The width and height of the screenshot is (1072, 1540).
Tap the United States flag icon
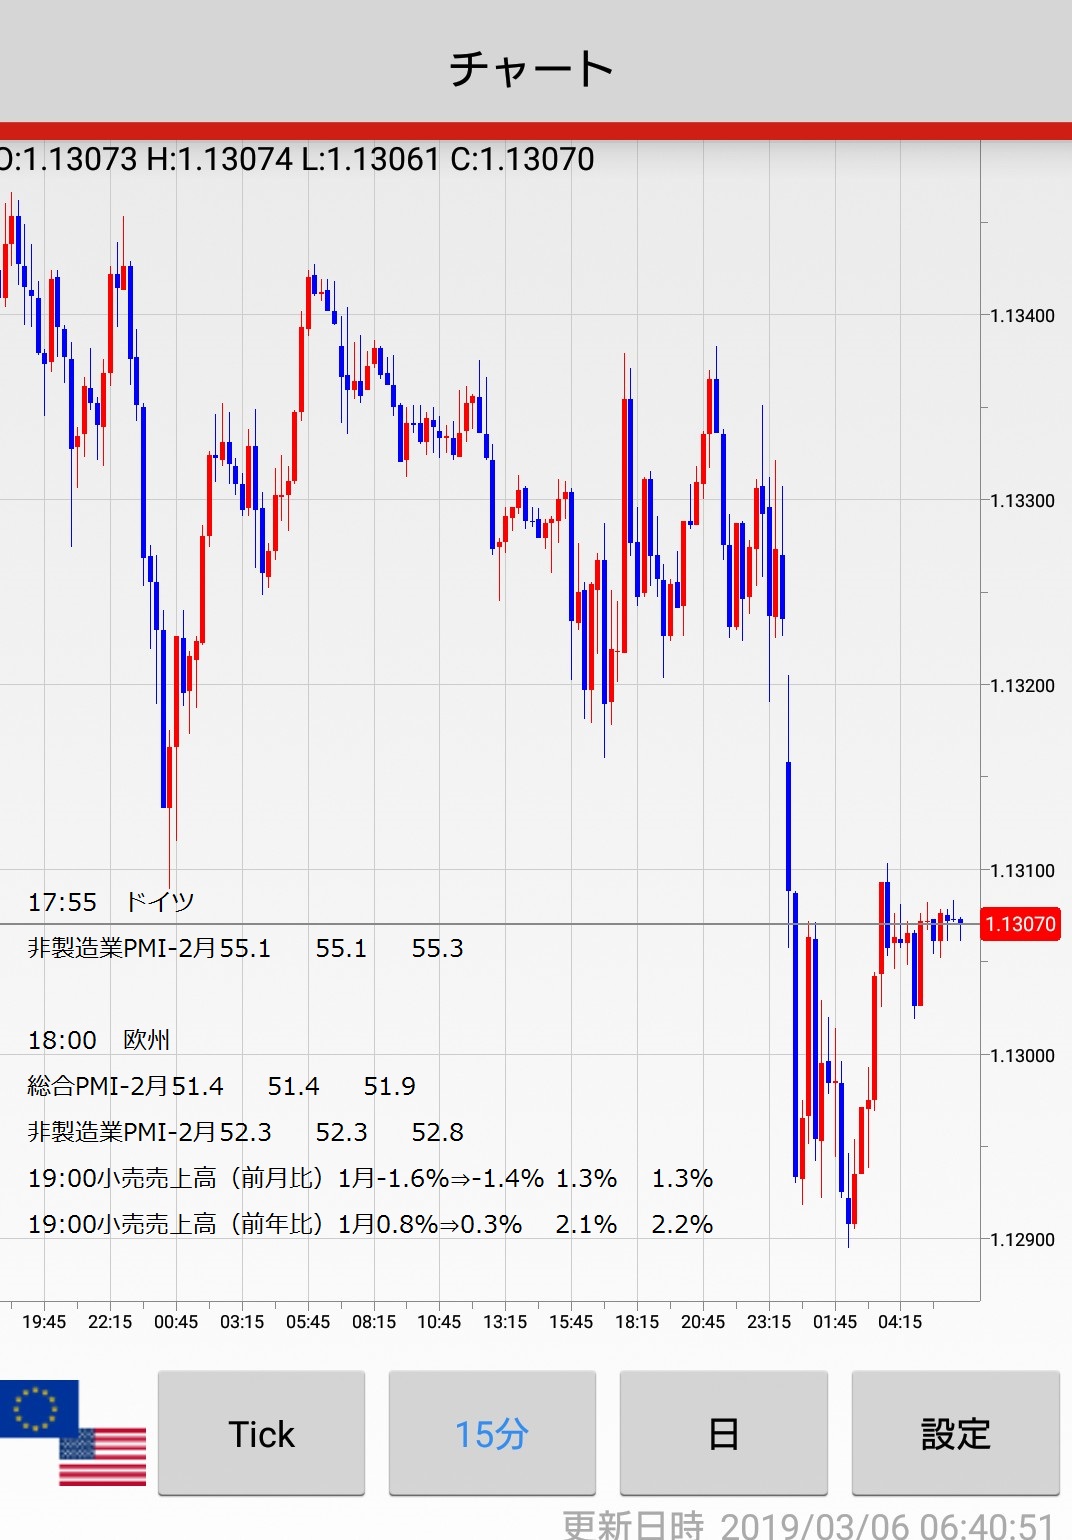tap(103, 1457)
